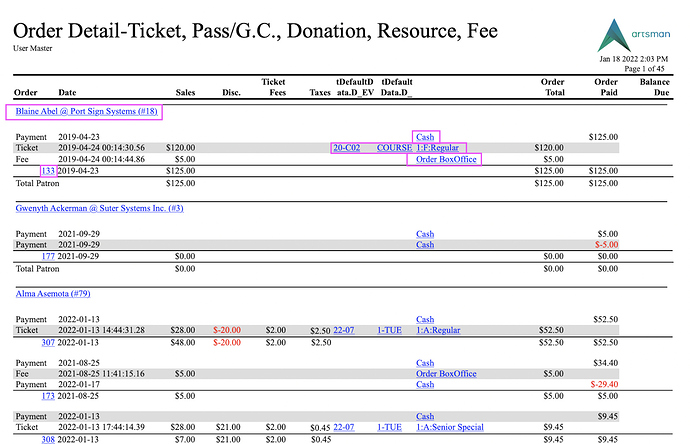Click COURSE performance link
The width and height of the screenshot is (690, 444).
[394, 148]
